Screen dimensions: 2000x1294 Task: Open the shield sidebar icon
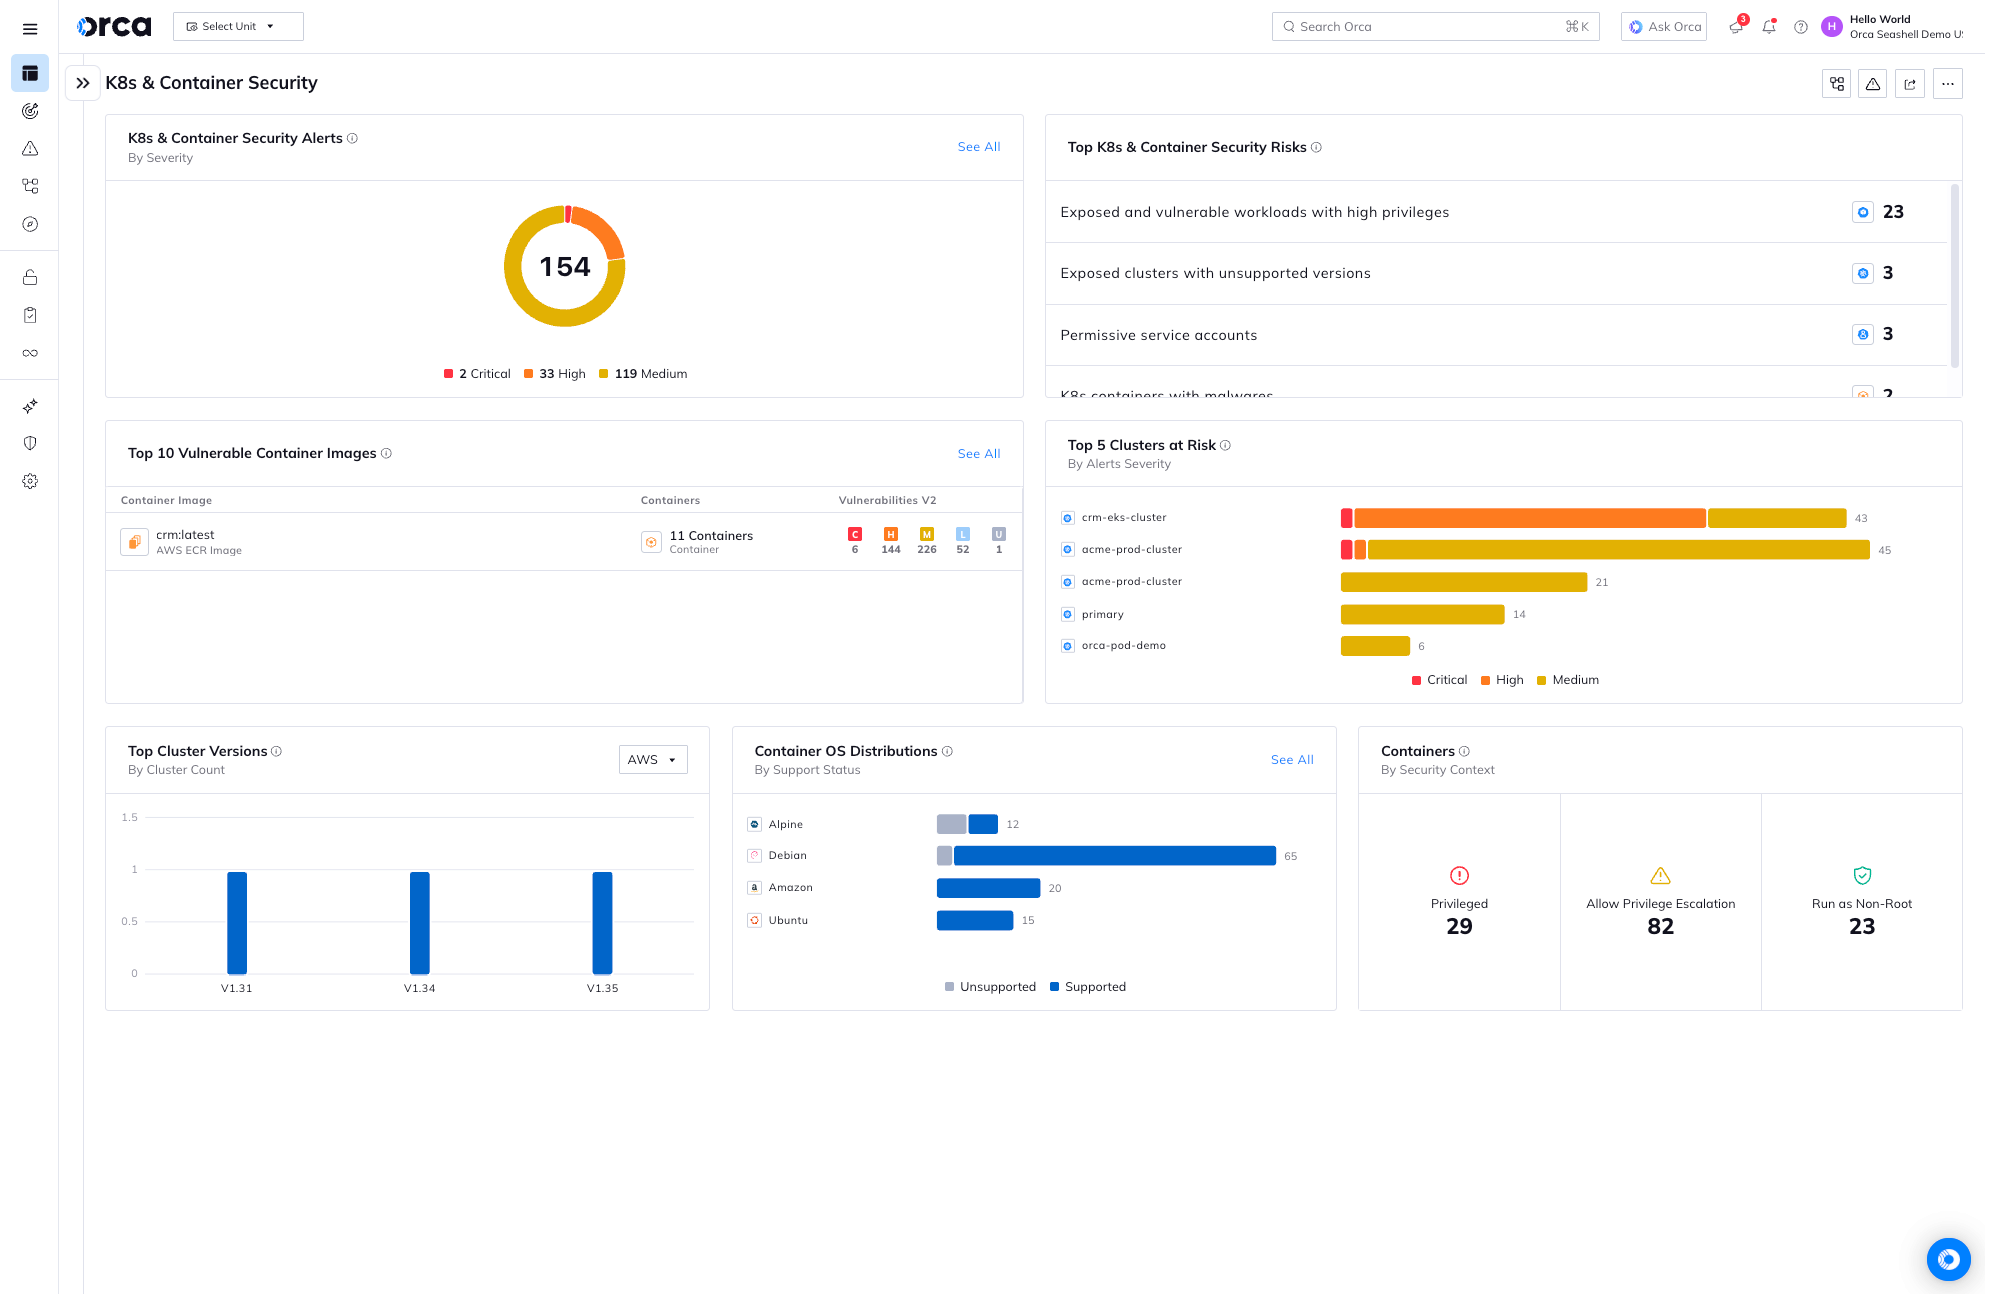point(30,443)
